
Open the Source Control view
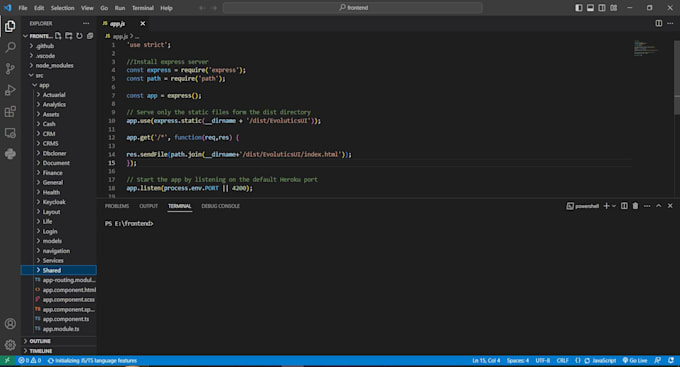click(x=10, y=69)
